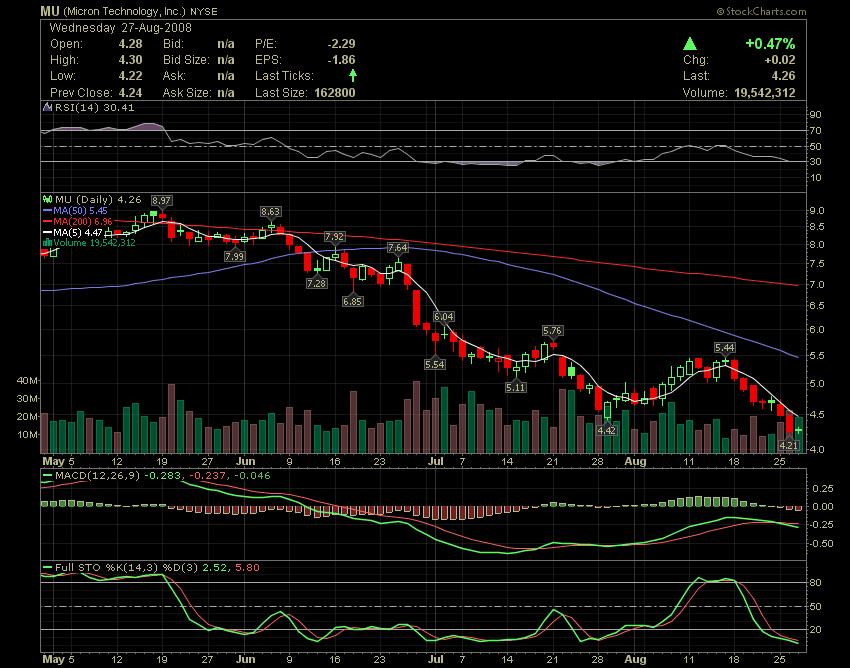This screenshot has height=668, width=850.
Task: Click the 80 level on stochastic axis
Action: click(815, 583)
